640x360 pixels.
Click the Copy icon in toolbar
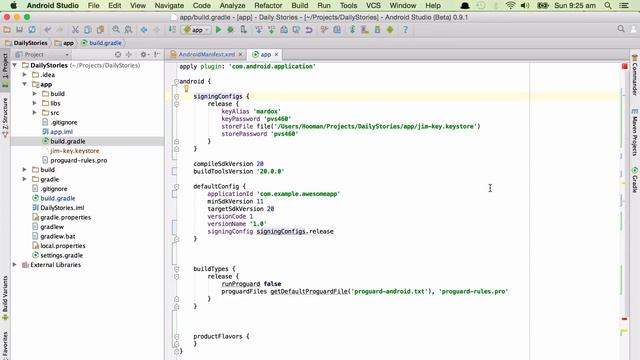click(x=88, y=30)
